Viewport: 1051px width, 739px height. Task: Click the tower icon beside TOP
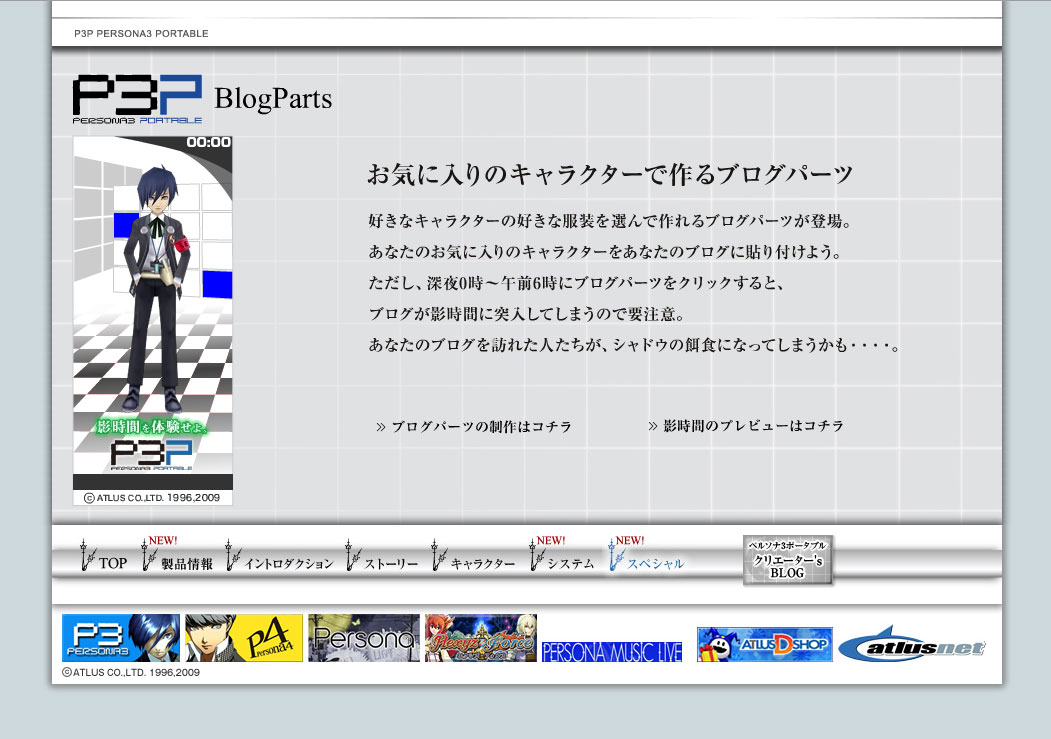(87, 555)
